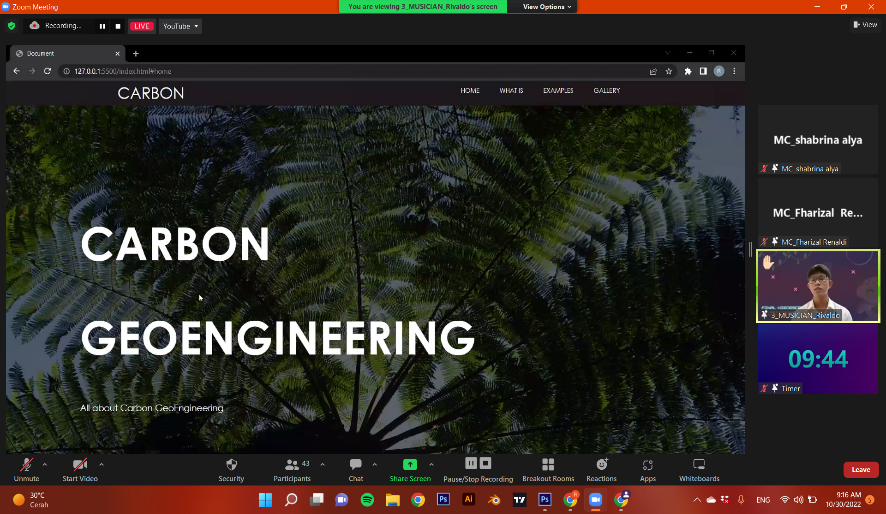Open browser three-dot menu
This screenshot has width=886, height=514.
[734, 71]
